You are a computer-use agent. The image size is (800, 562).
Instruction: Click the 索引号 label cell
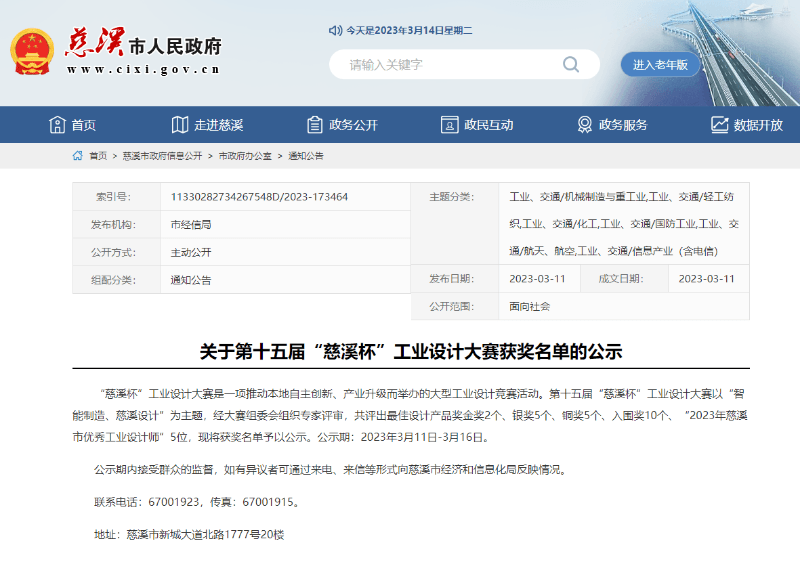(x=116, y=197)
